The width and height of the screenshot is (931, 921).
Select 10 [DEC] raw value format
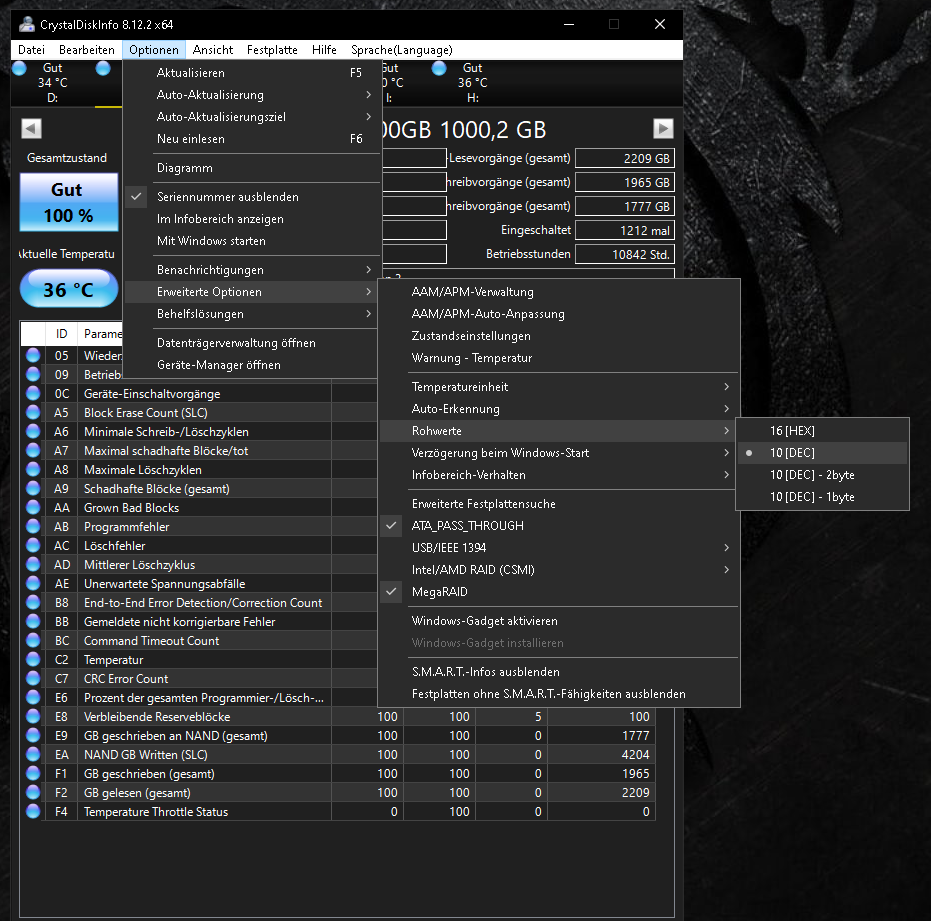(822, 452)
